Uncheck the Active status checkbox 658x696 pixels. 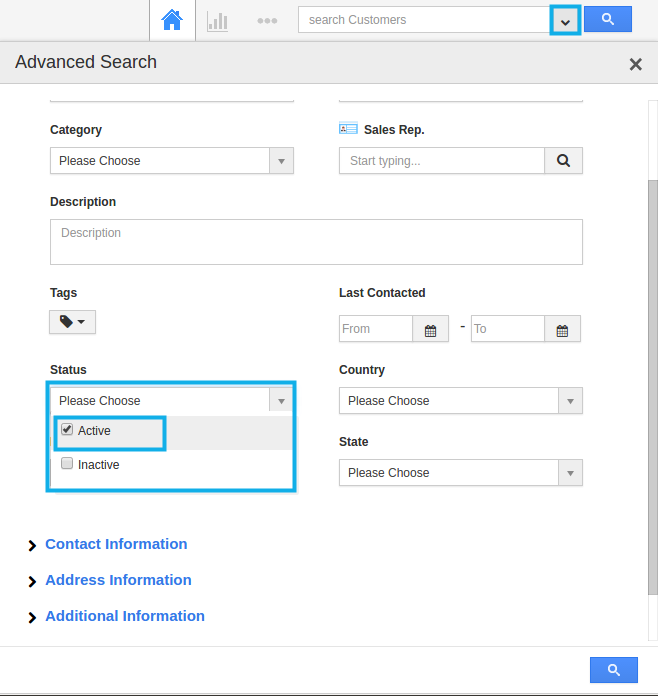click(67, 430)
